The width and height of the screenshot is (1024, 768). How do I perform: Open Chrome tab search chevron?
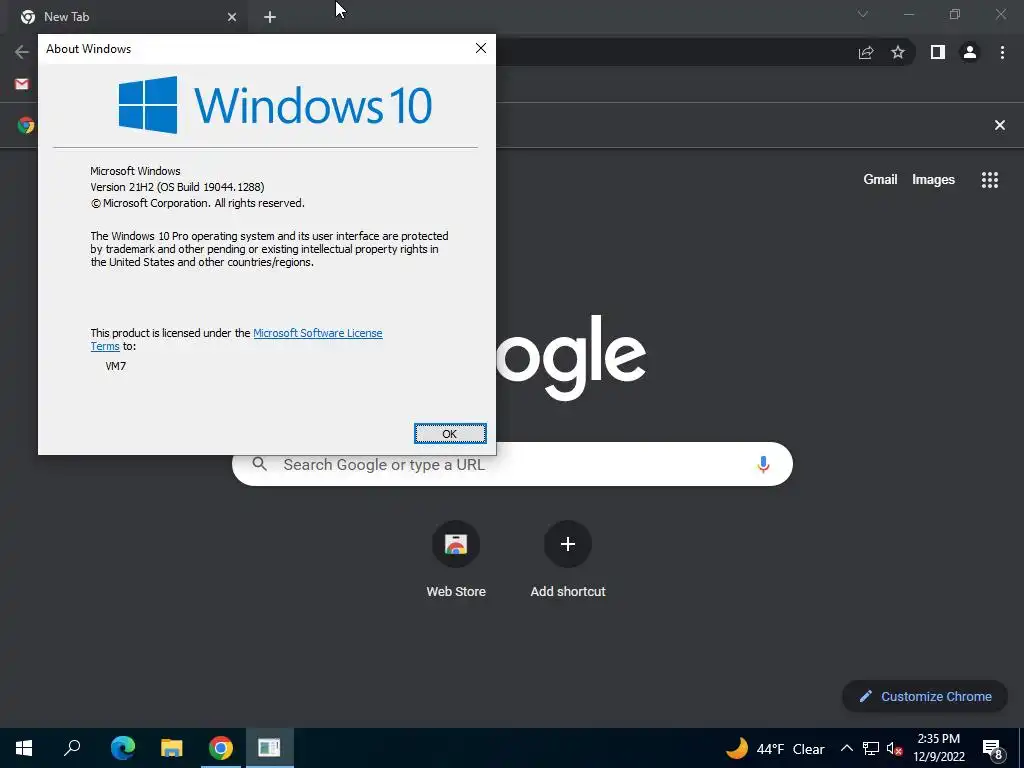click(863, 14)
